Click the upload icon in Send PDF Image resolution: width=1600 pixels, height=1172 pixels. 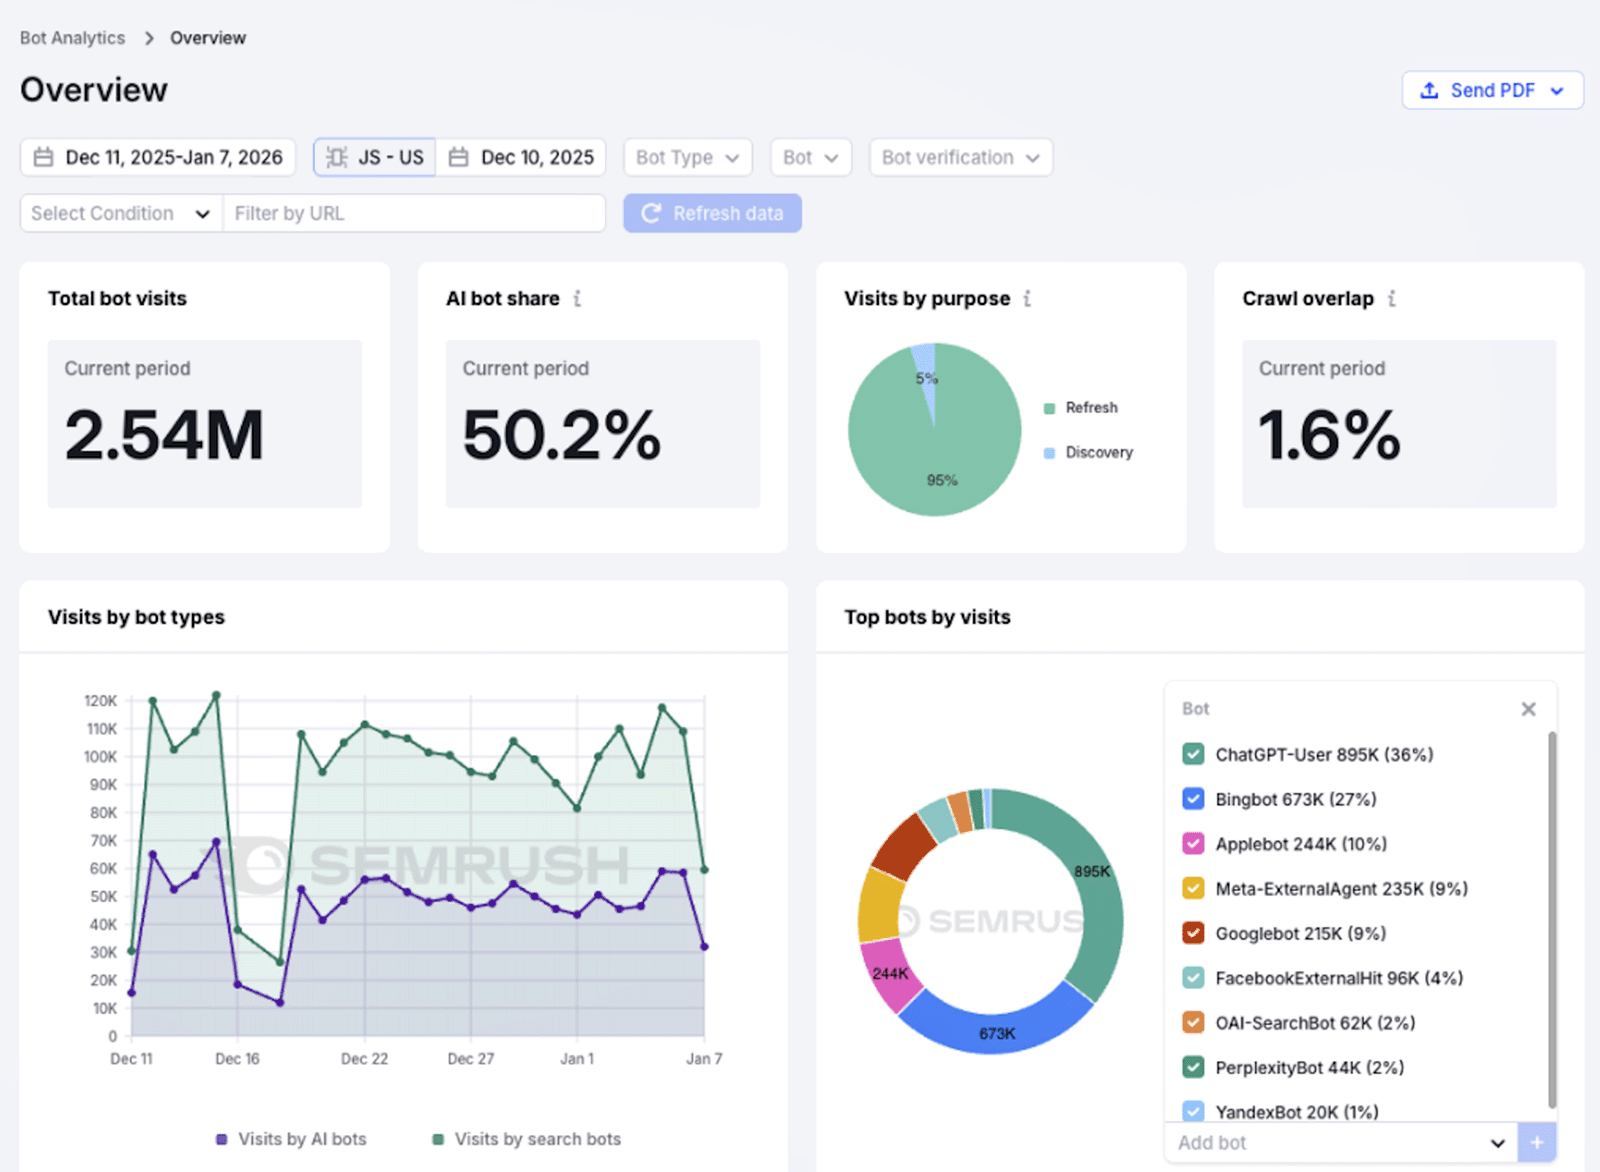coord(1430,90)
